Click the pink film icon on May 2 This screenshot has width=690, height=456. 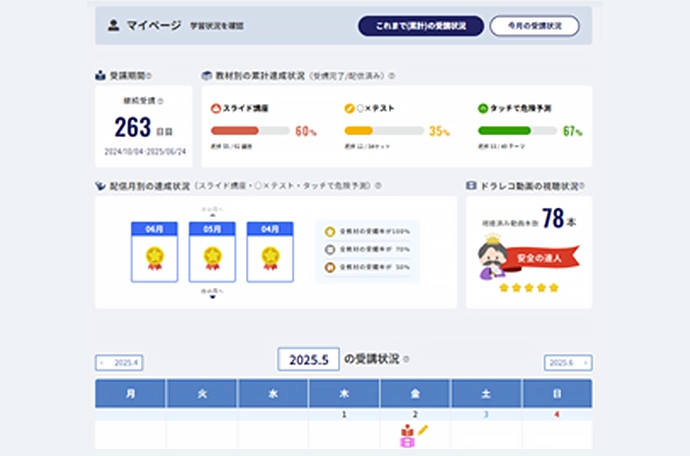[407, 442]
